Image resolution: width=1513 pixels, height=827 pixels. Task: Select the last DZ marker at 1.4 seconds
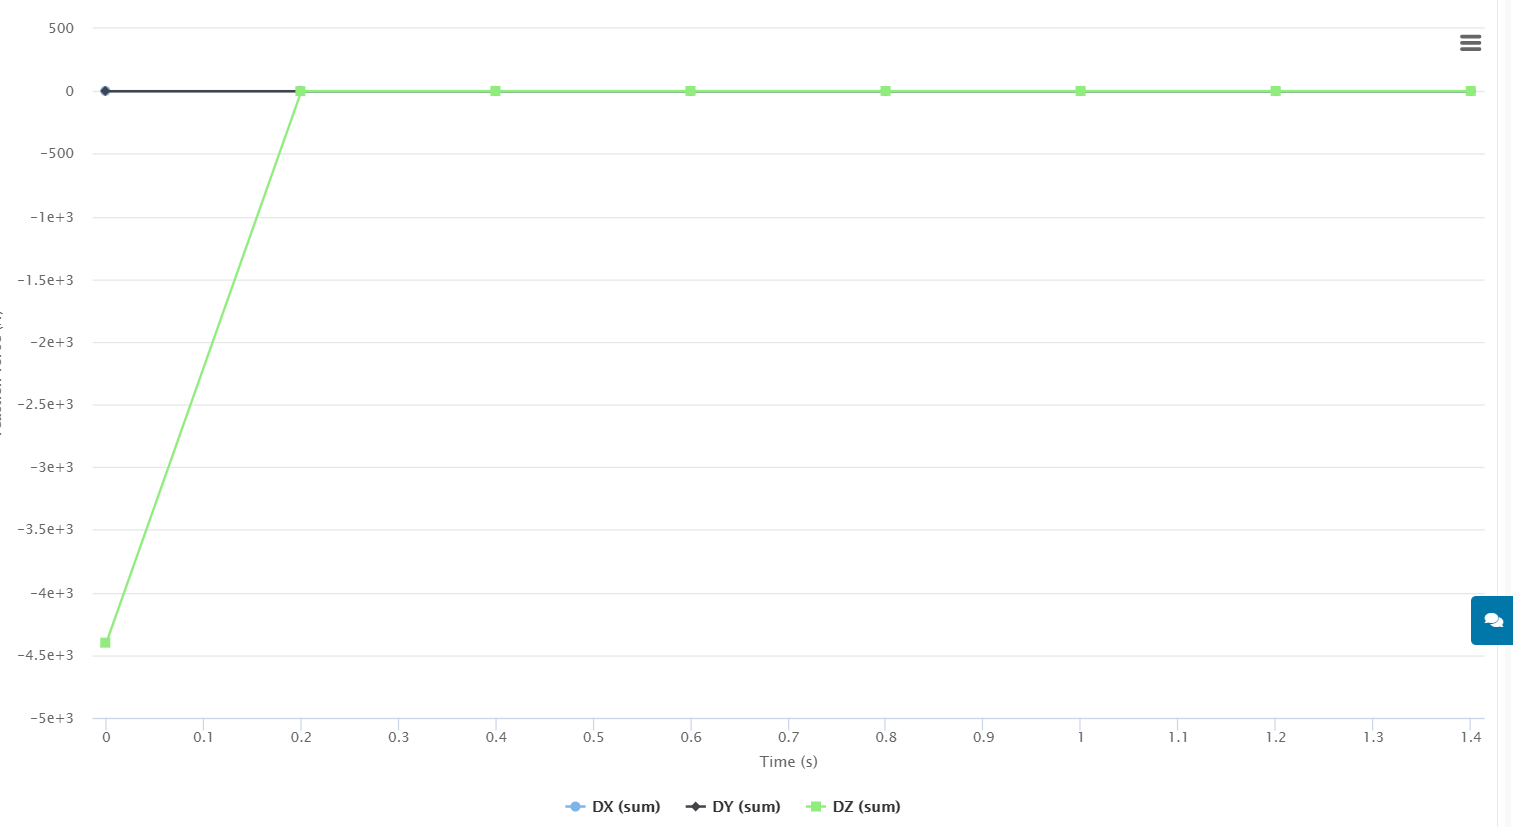click(x=1470, y=91)
